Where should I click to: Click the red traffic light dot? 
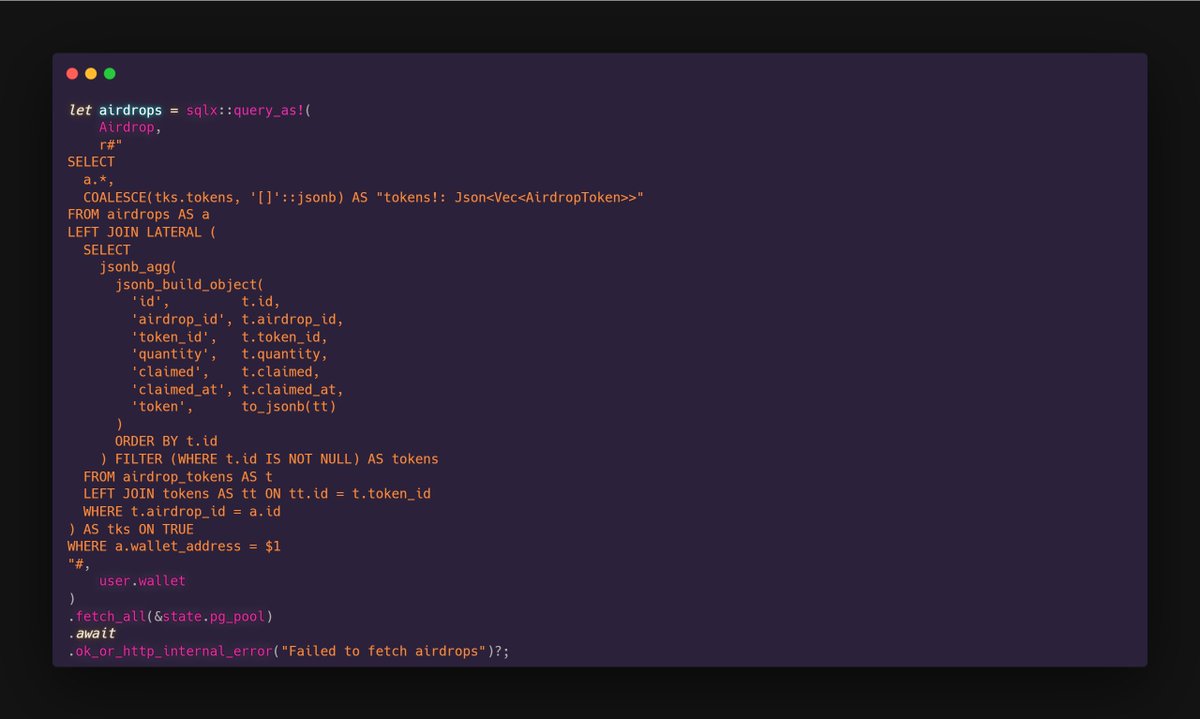(x=71, y=72)
